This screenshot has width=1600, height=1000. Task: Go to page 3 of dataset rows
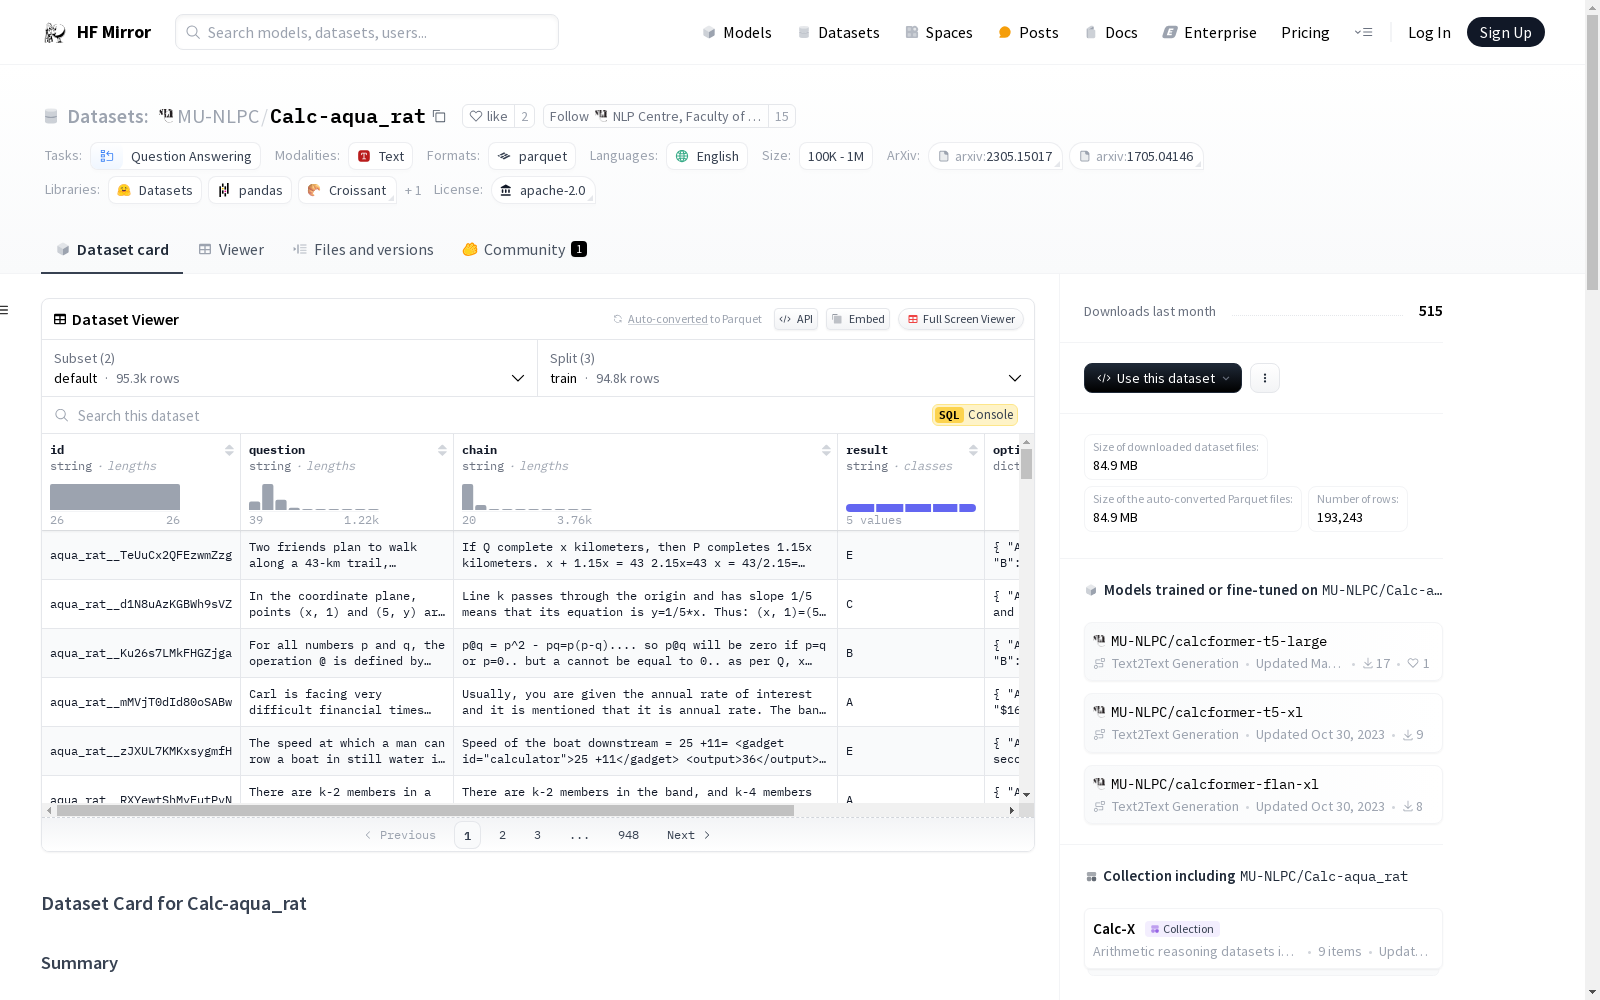click(x=537, y=835)
